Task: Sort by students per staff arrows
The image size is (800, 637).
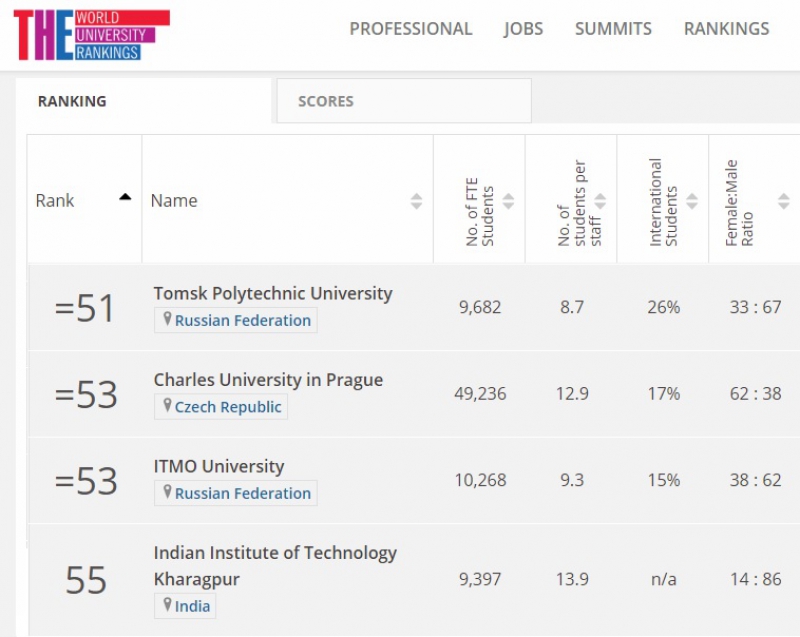Action: [x=600, y=201]
